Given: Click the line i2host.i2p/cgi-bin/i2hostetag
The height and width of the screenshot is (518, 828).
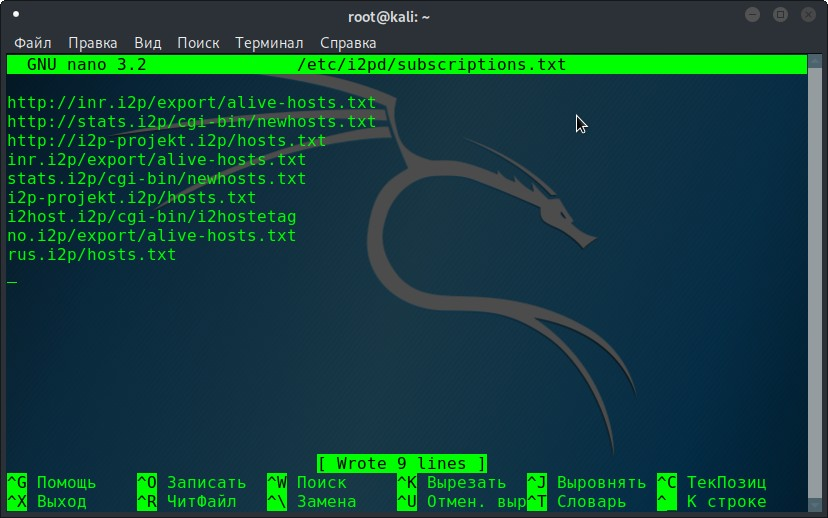Looking at the screenshot, I should tap(152, 216).
